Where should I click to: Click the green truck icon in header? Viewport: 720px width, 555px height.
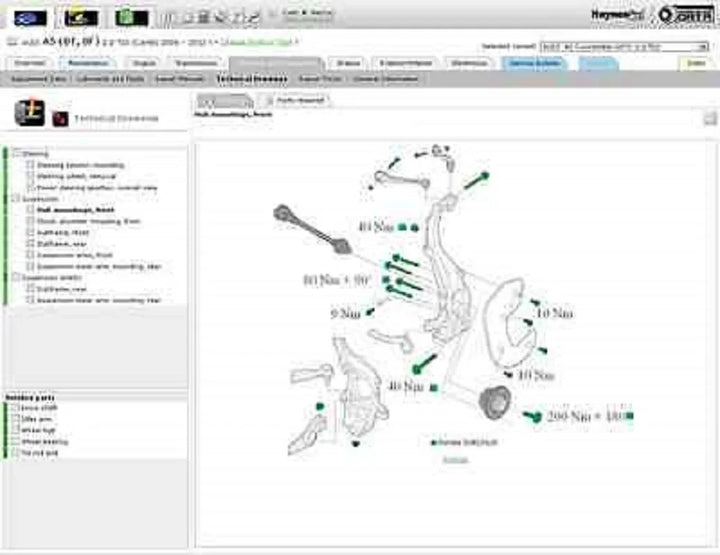click(x=131, y=17)
